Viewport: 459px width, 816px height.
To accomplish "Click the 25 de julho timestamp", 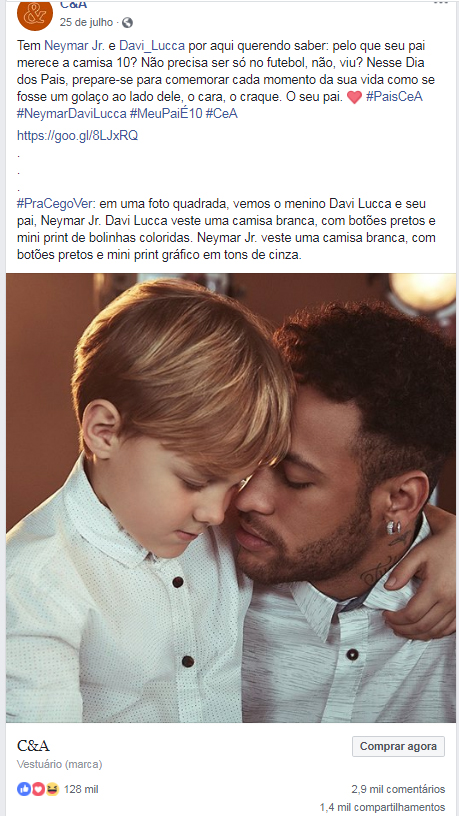I will [x=86, y=22].
